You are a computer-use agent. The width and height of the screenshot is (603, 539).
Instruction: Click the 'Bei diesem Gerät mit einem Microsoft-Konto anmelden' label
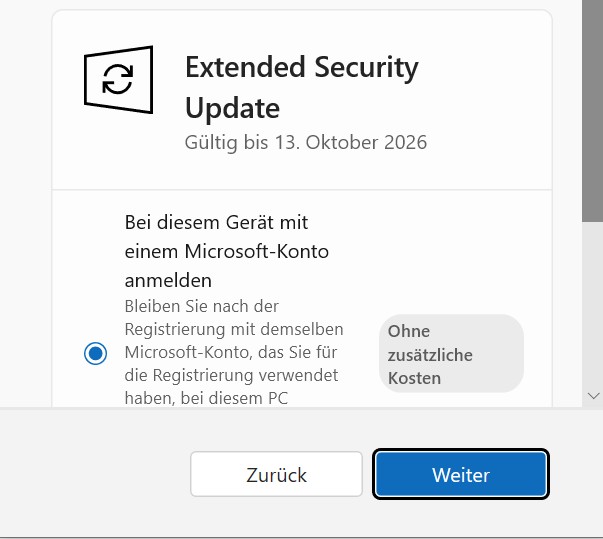(226, 250)
